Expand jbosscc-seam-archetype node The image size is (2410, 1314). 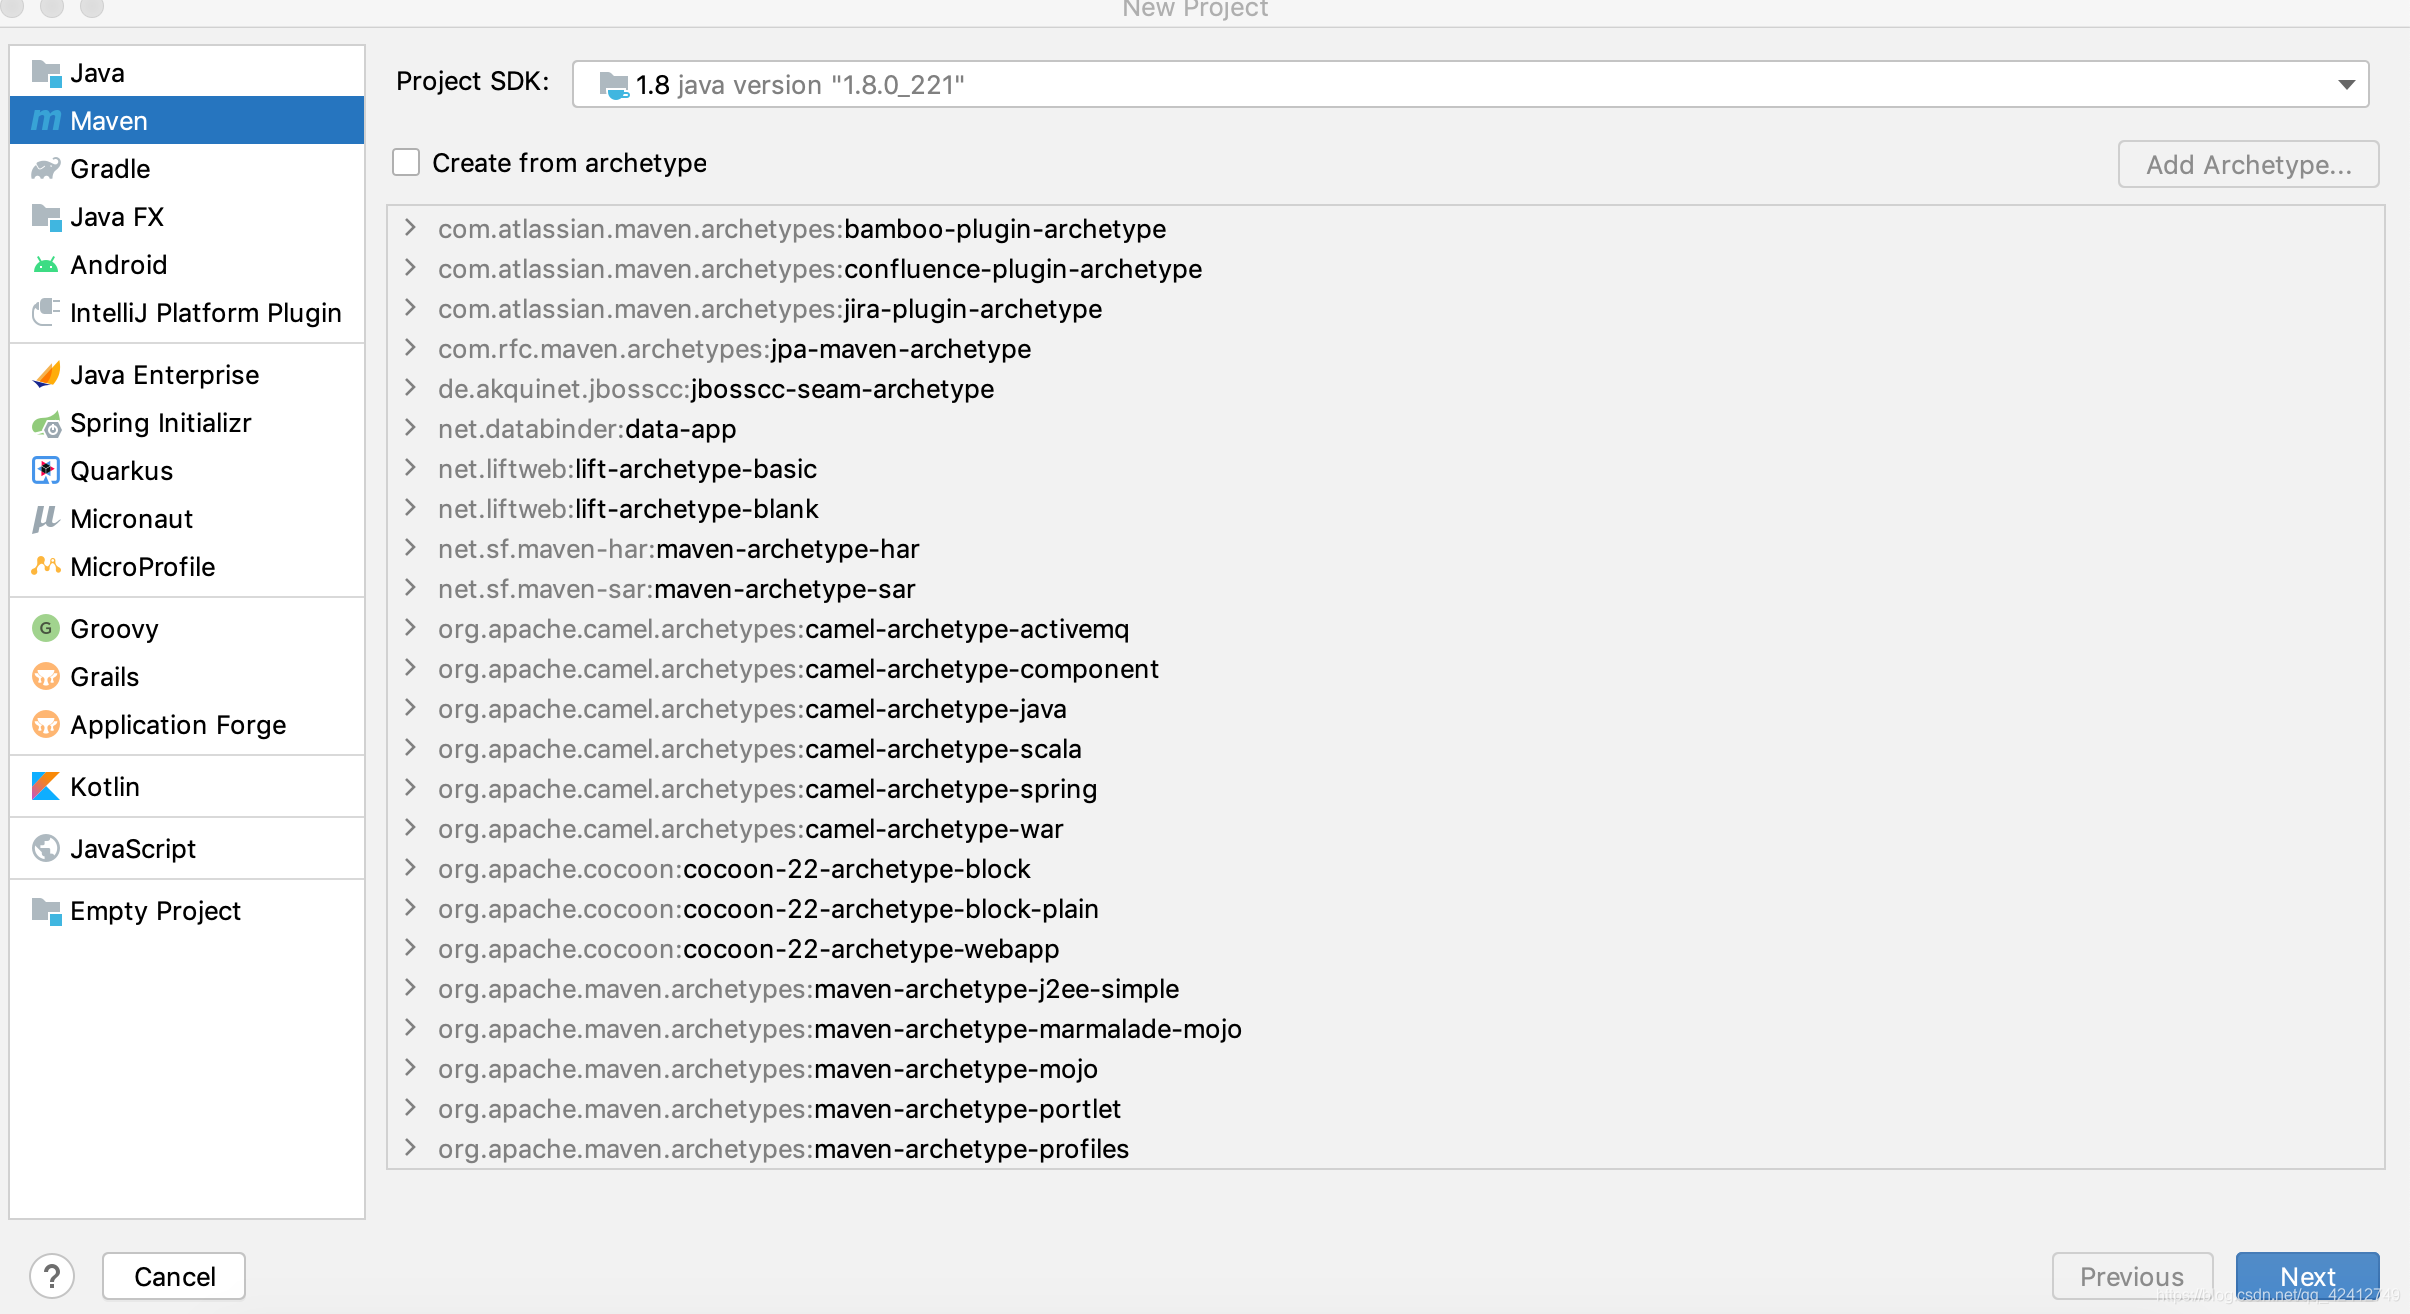pyautogui.click(x=410, y=388)
